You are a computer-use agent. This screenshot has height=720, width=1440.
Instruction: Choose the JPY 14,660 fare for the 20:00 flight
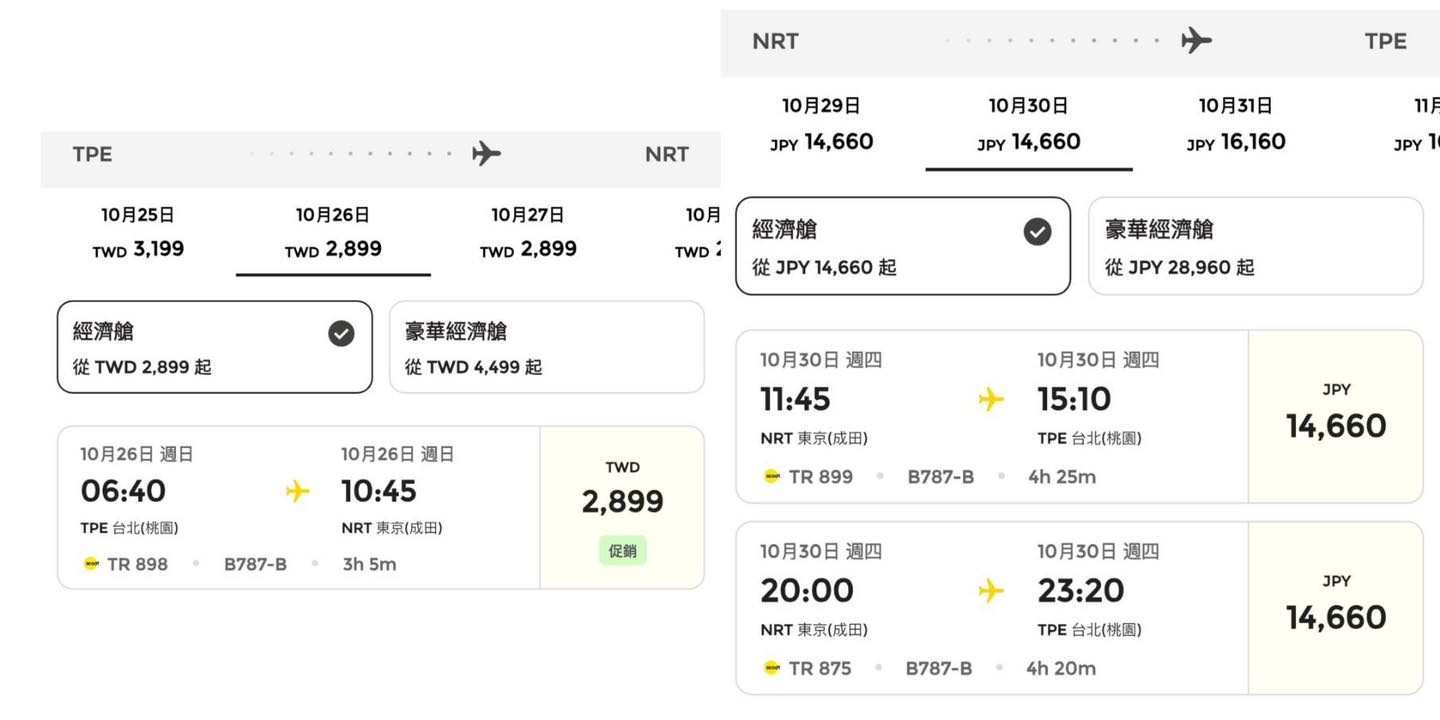pos(1335,607)
